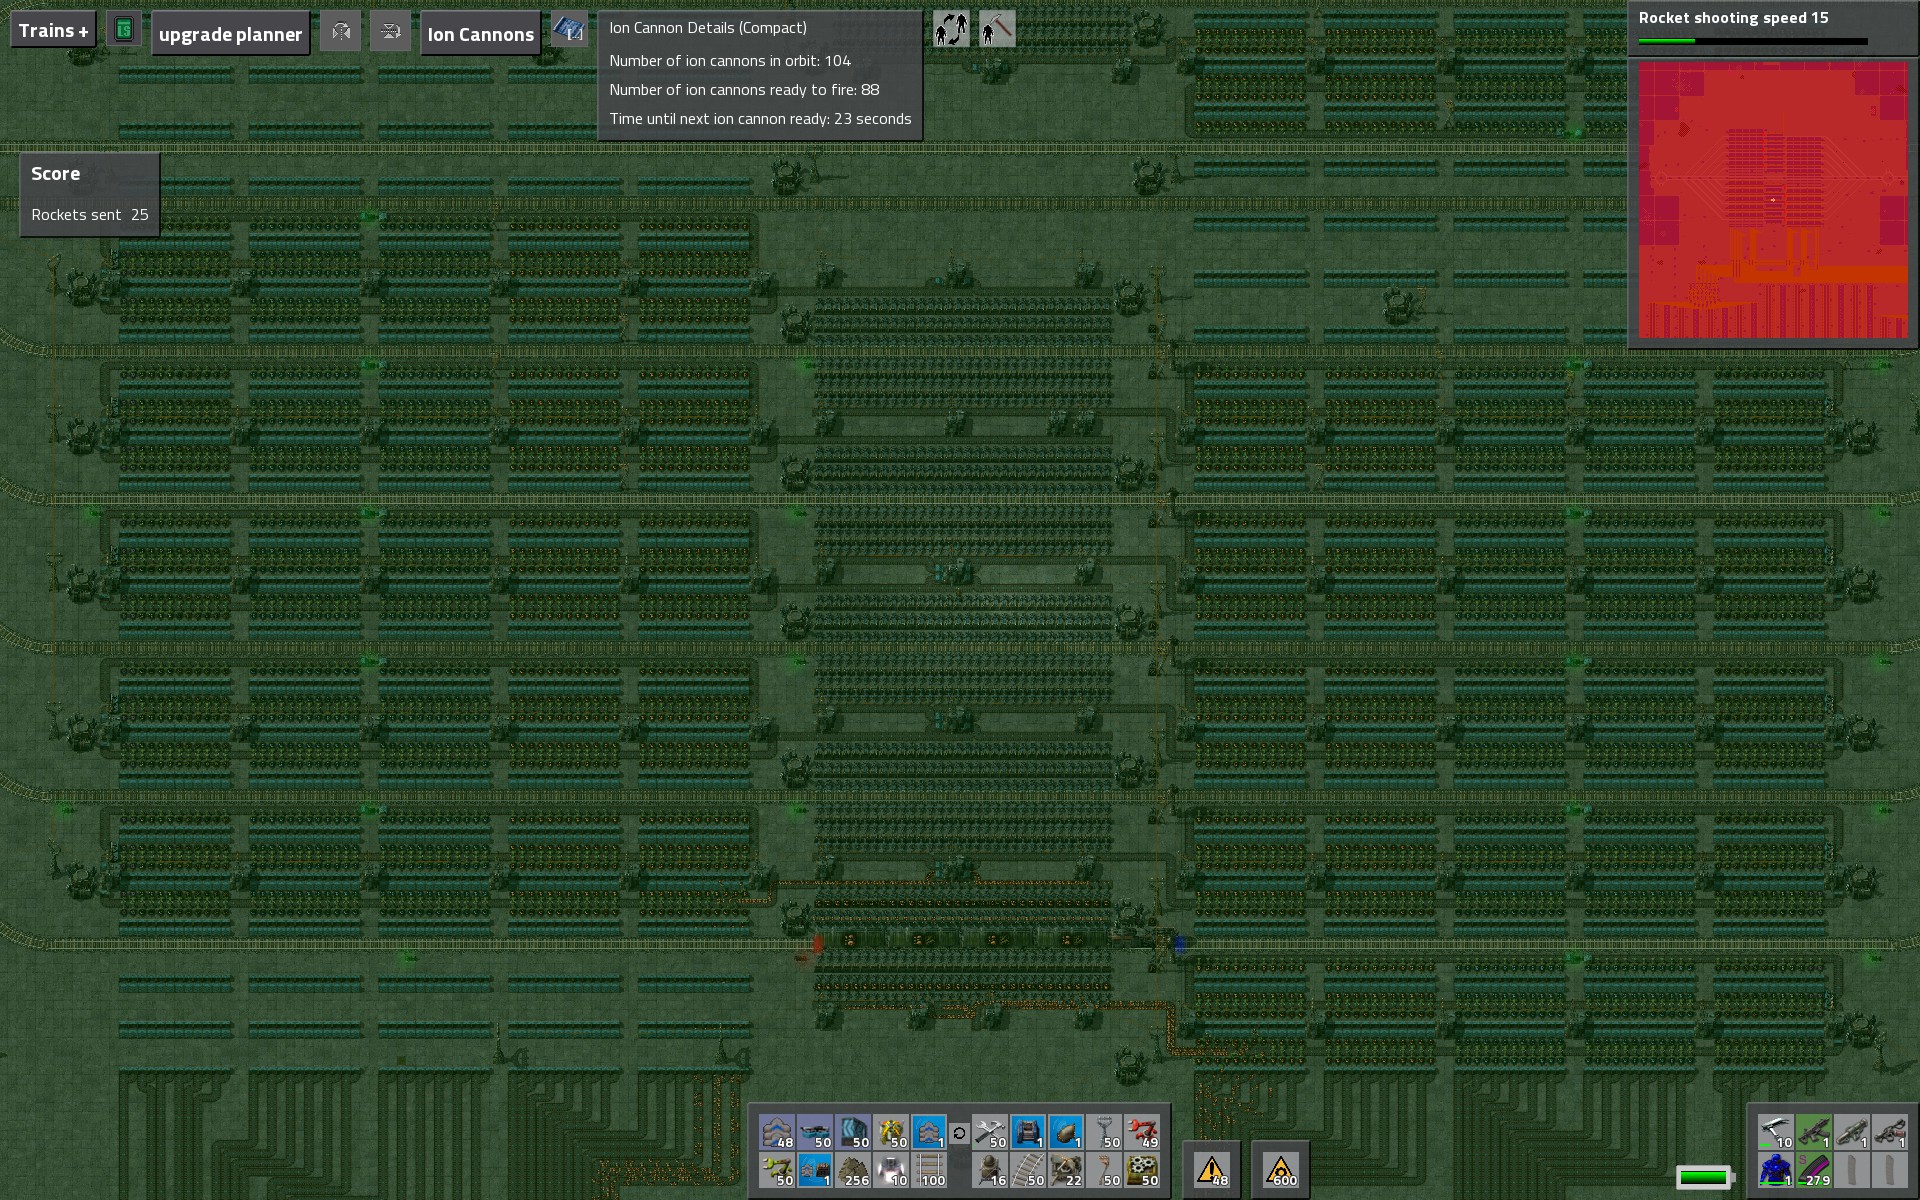Select the stone pile with count 256
Image resolution: width=1920 pixels, height=1200 pixels.
coord(853,1170)
